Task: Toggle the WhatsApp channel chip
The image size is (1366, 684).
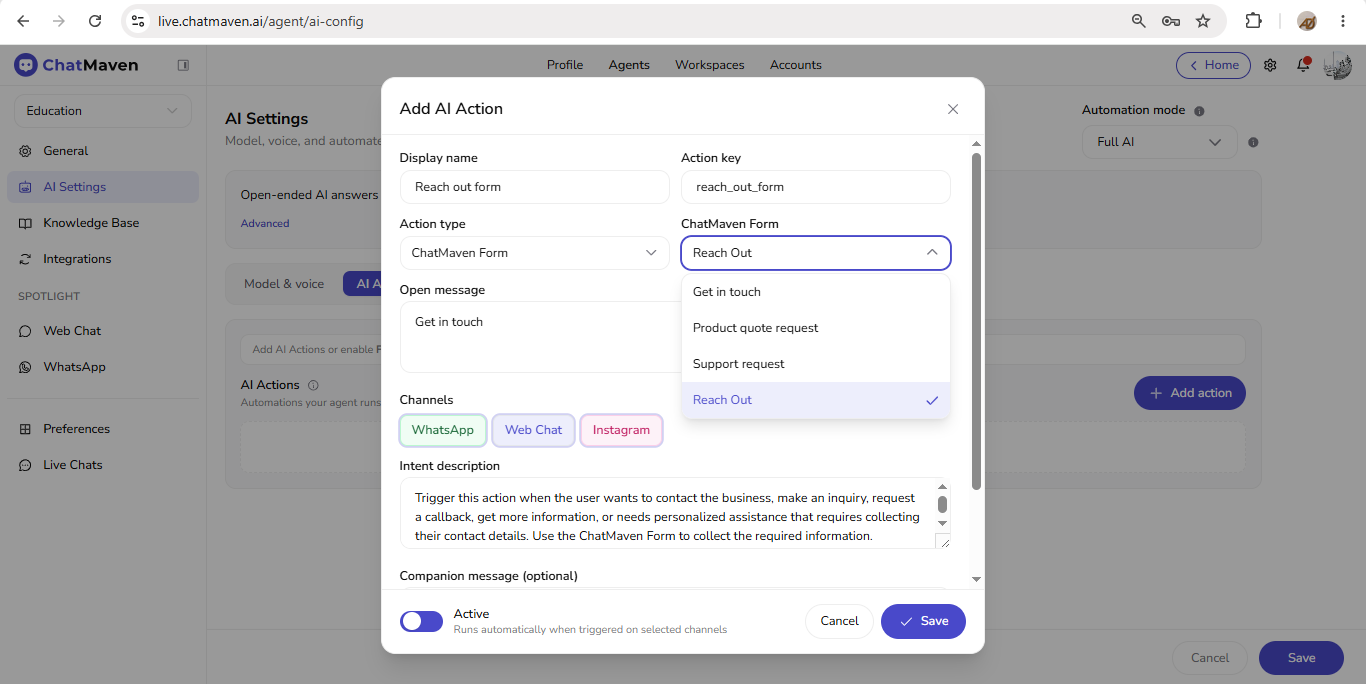Action: click(x=443, y=430)
